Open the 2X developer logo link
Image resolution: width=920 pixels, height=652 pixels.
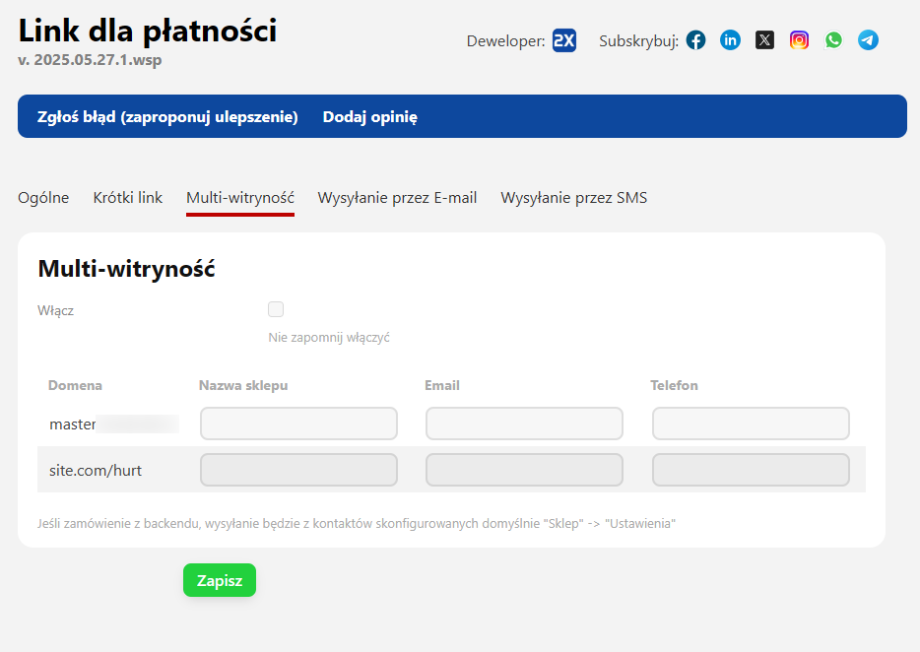(x=564, y=40)
